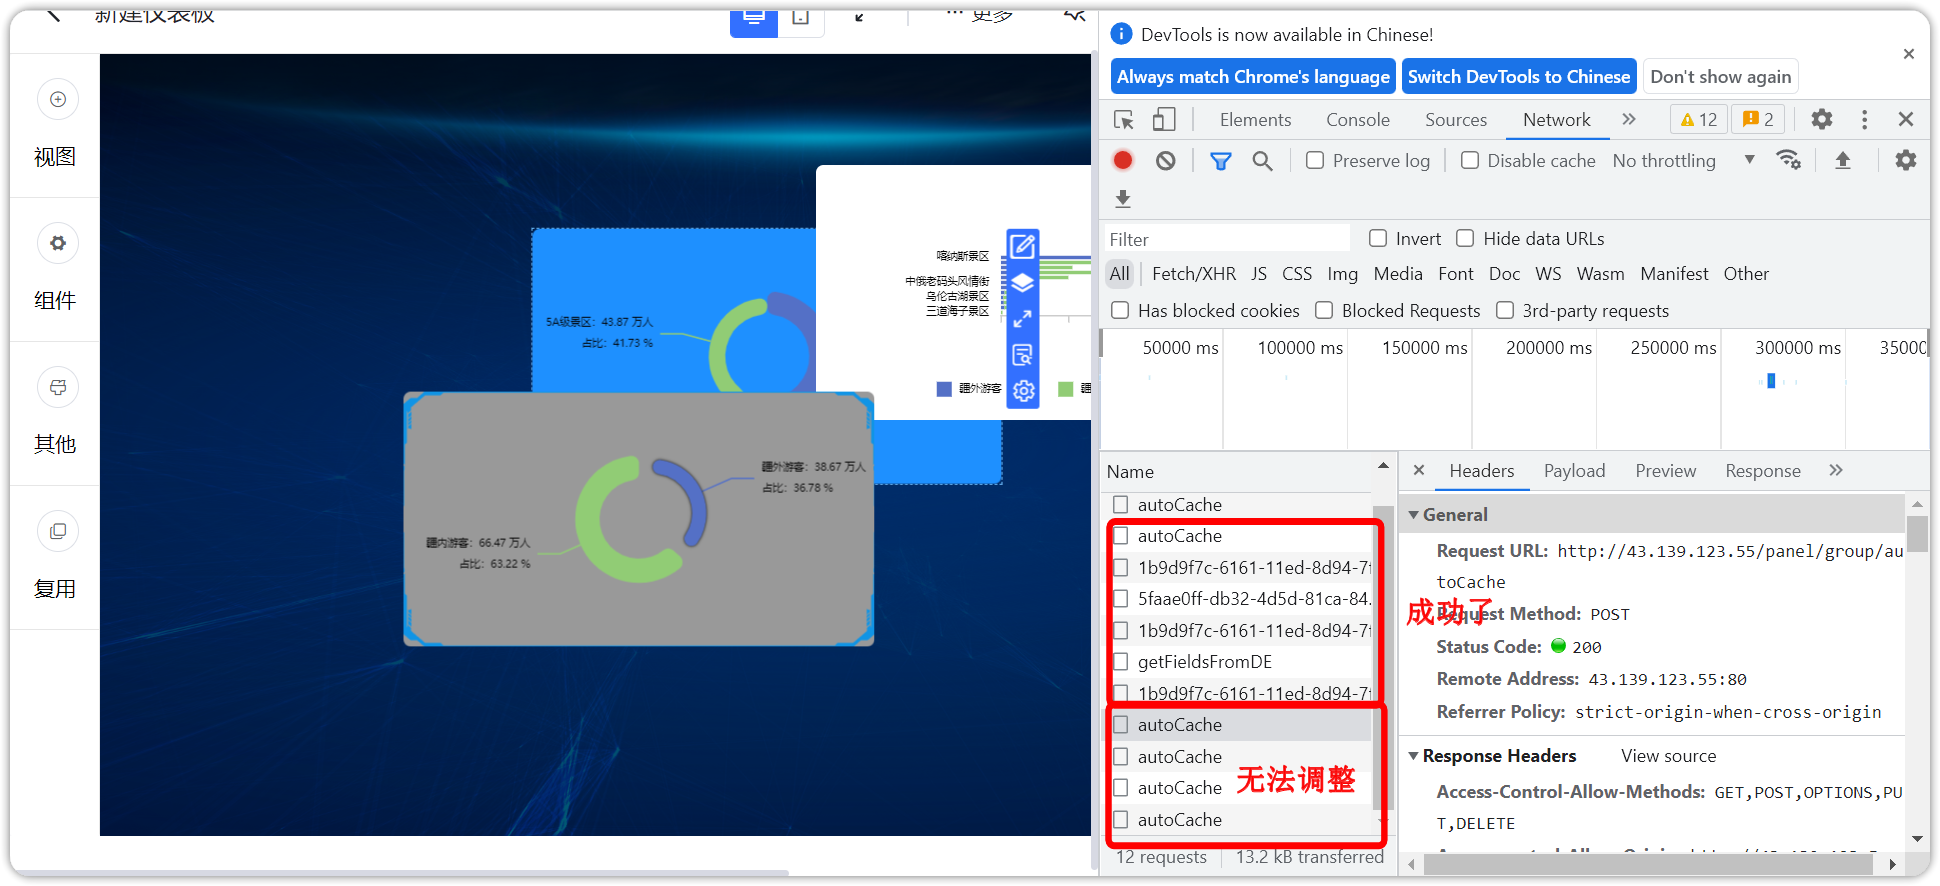Open the Preview tab
This screenshot has height=886, width=1940.
pos(1665,471)
